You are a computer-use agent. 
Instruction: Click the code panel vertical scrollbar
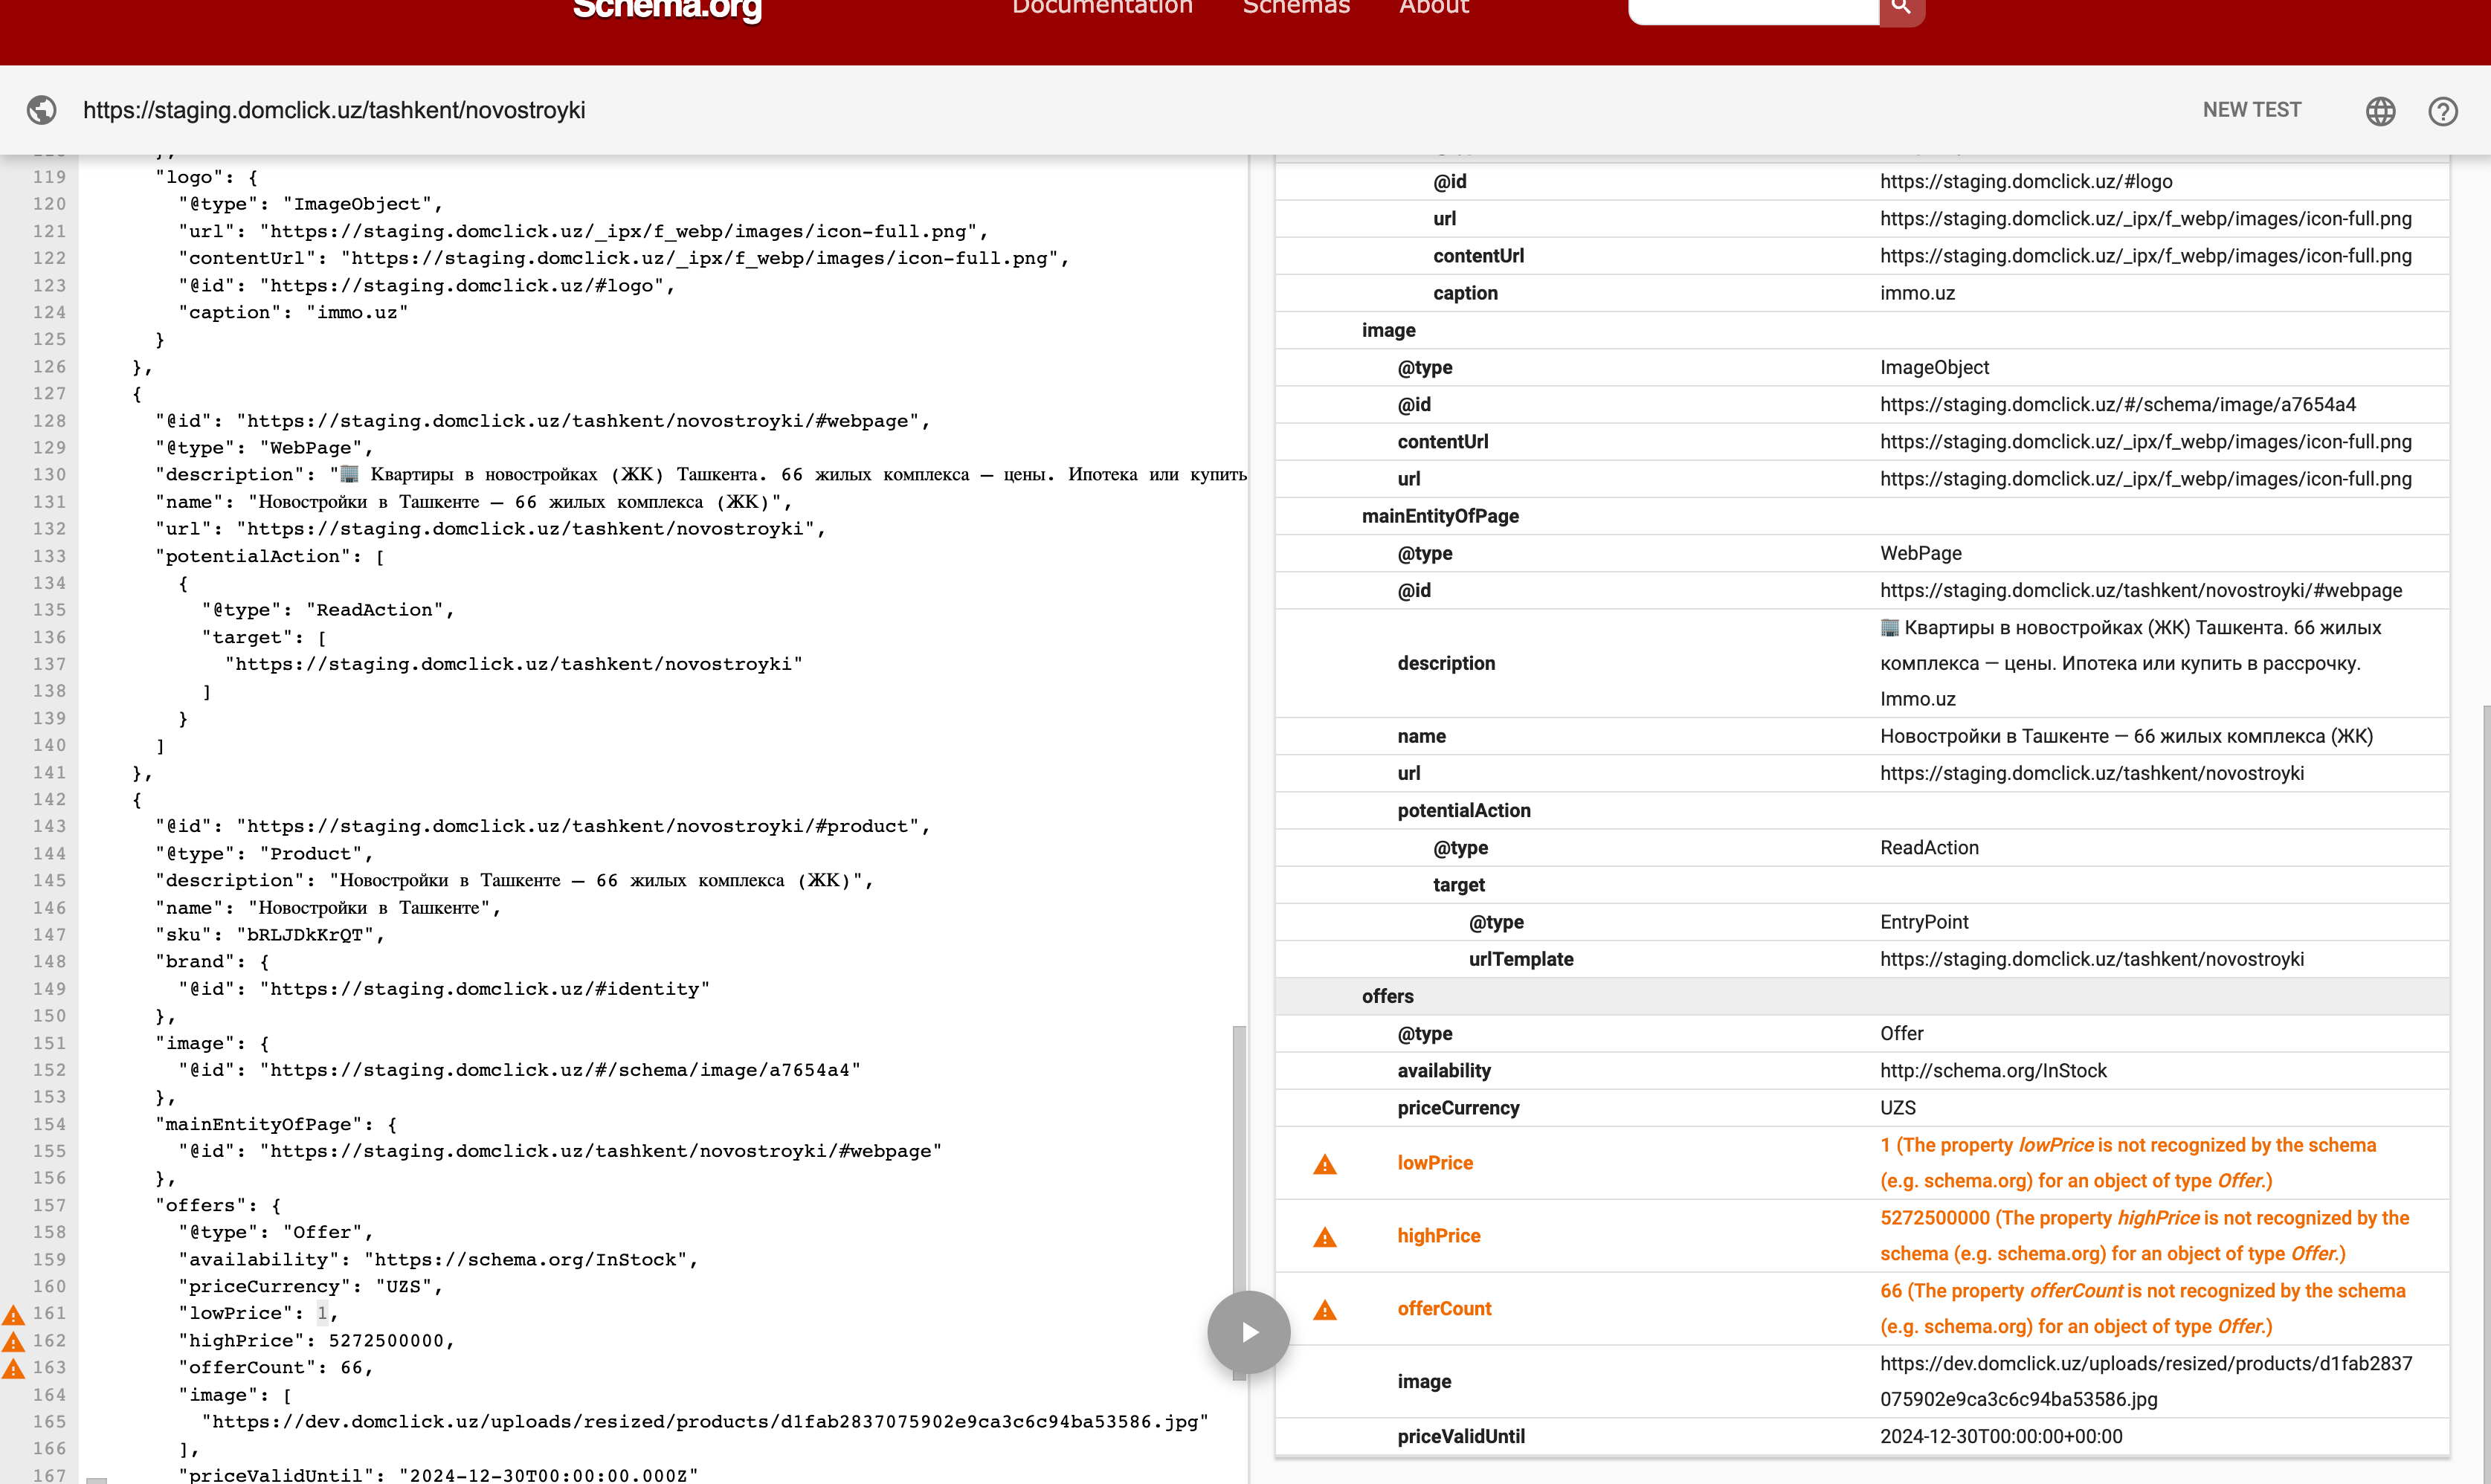point(1239,1150)
